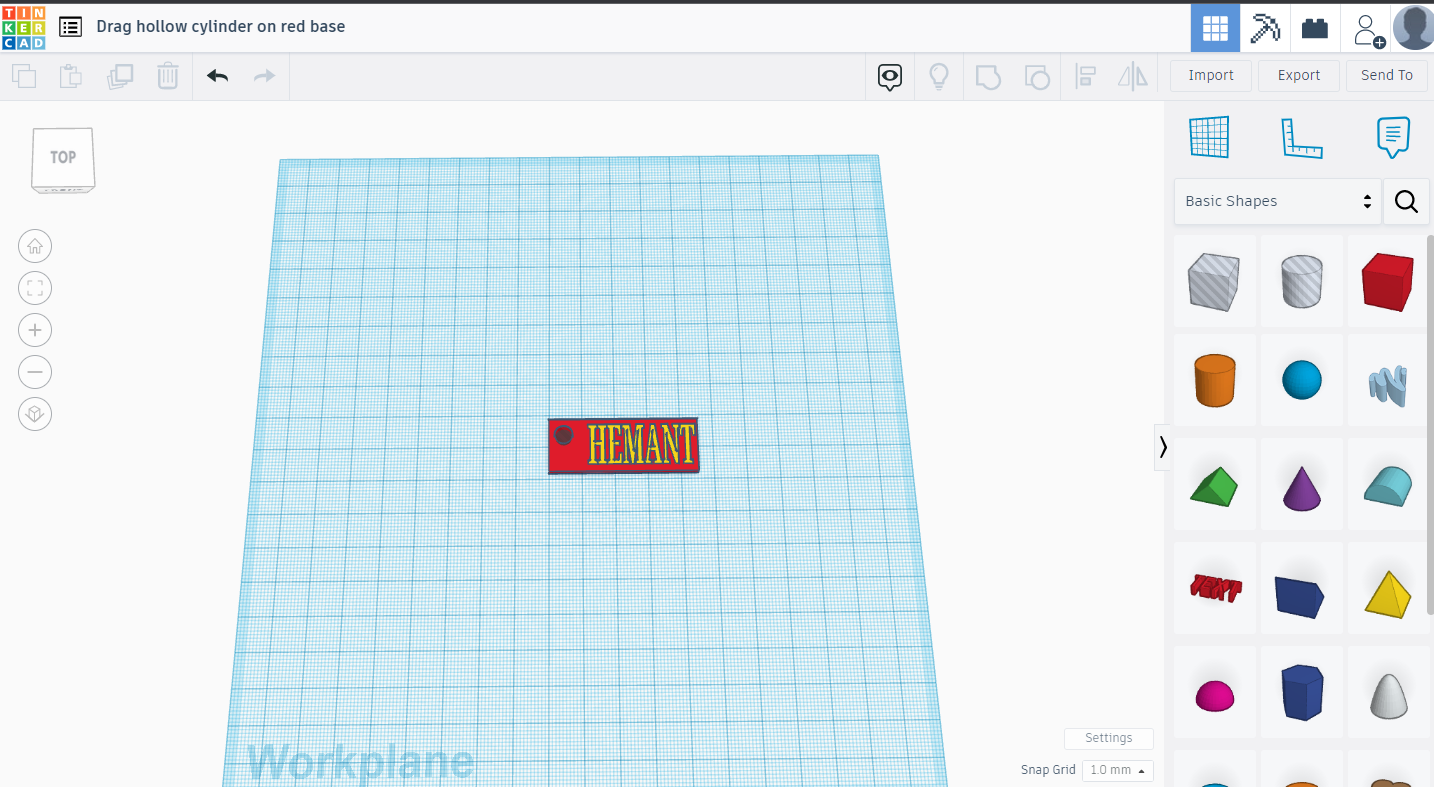Select the yellow HEMANT text
The width and height of the screenshot is (1434, 787).
[641, 445]
